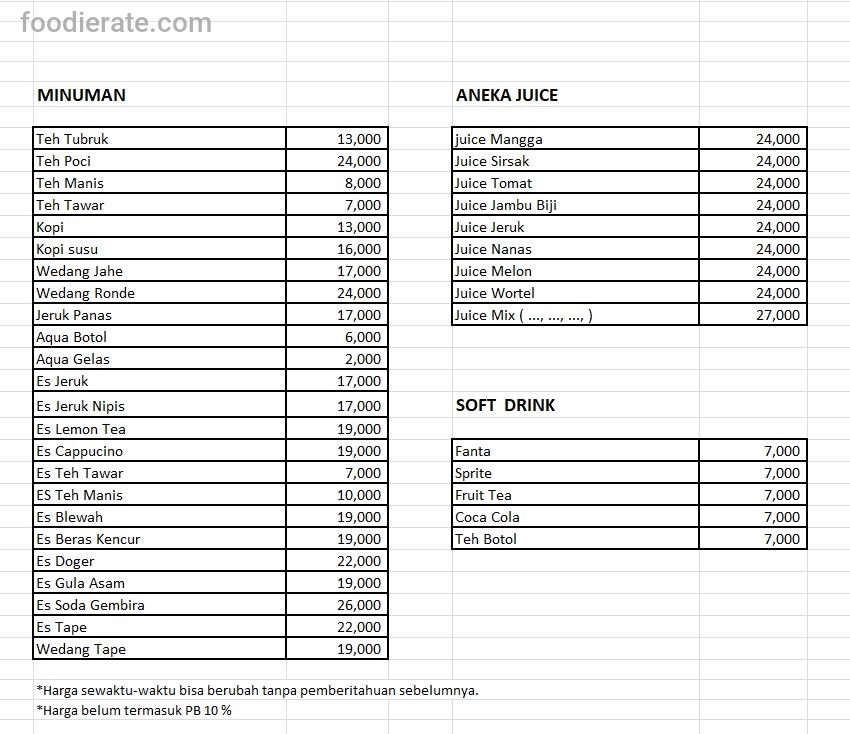Select the Wedang Ronde item cell
Screen dimensions: 850x734
[x=160, y=293]
